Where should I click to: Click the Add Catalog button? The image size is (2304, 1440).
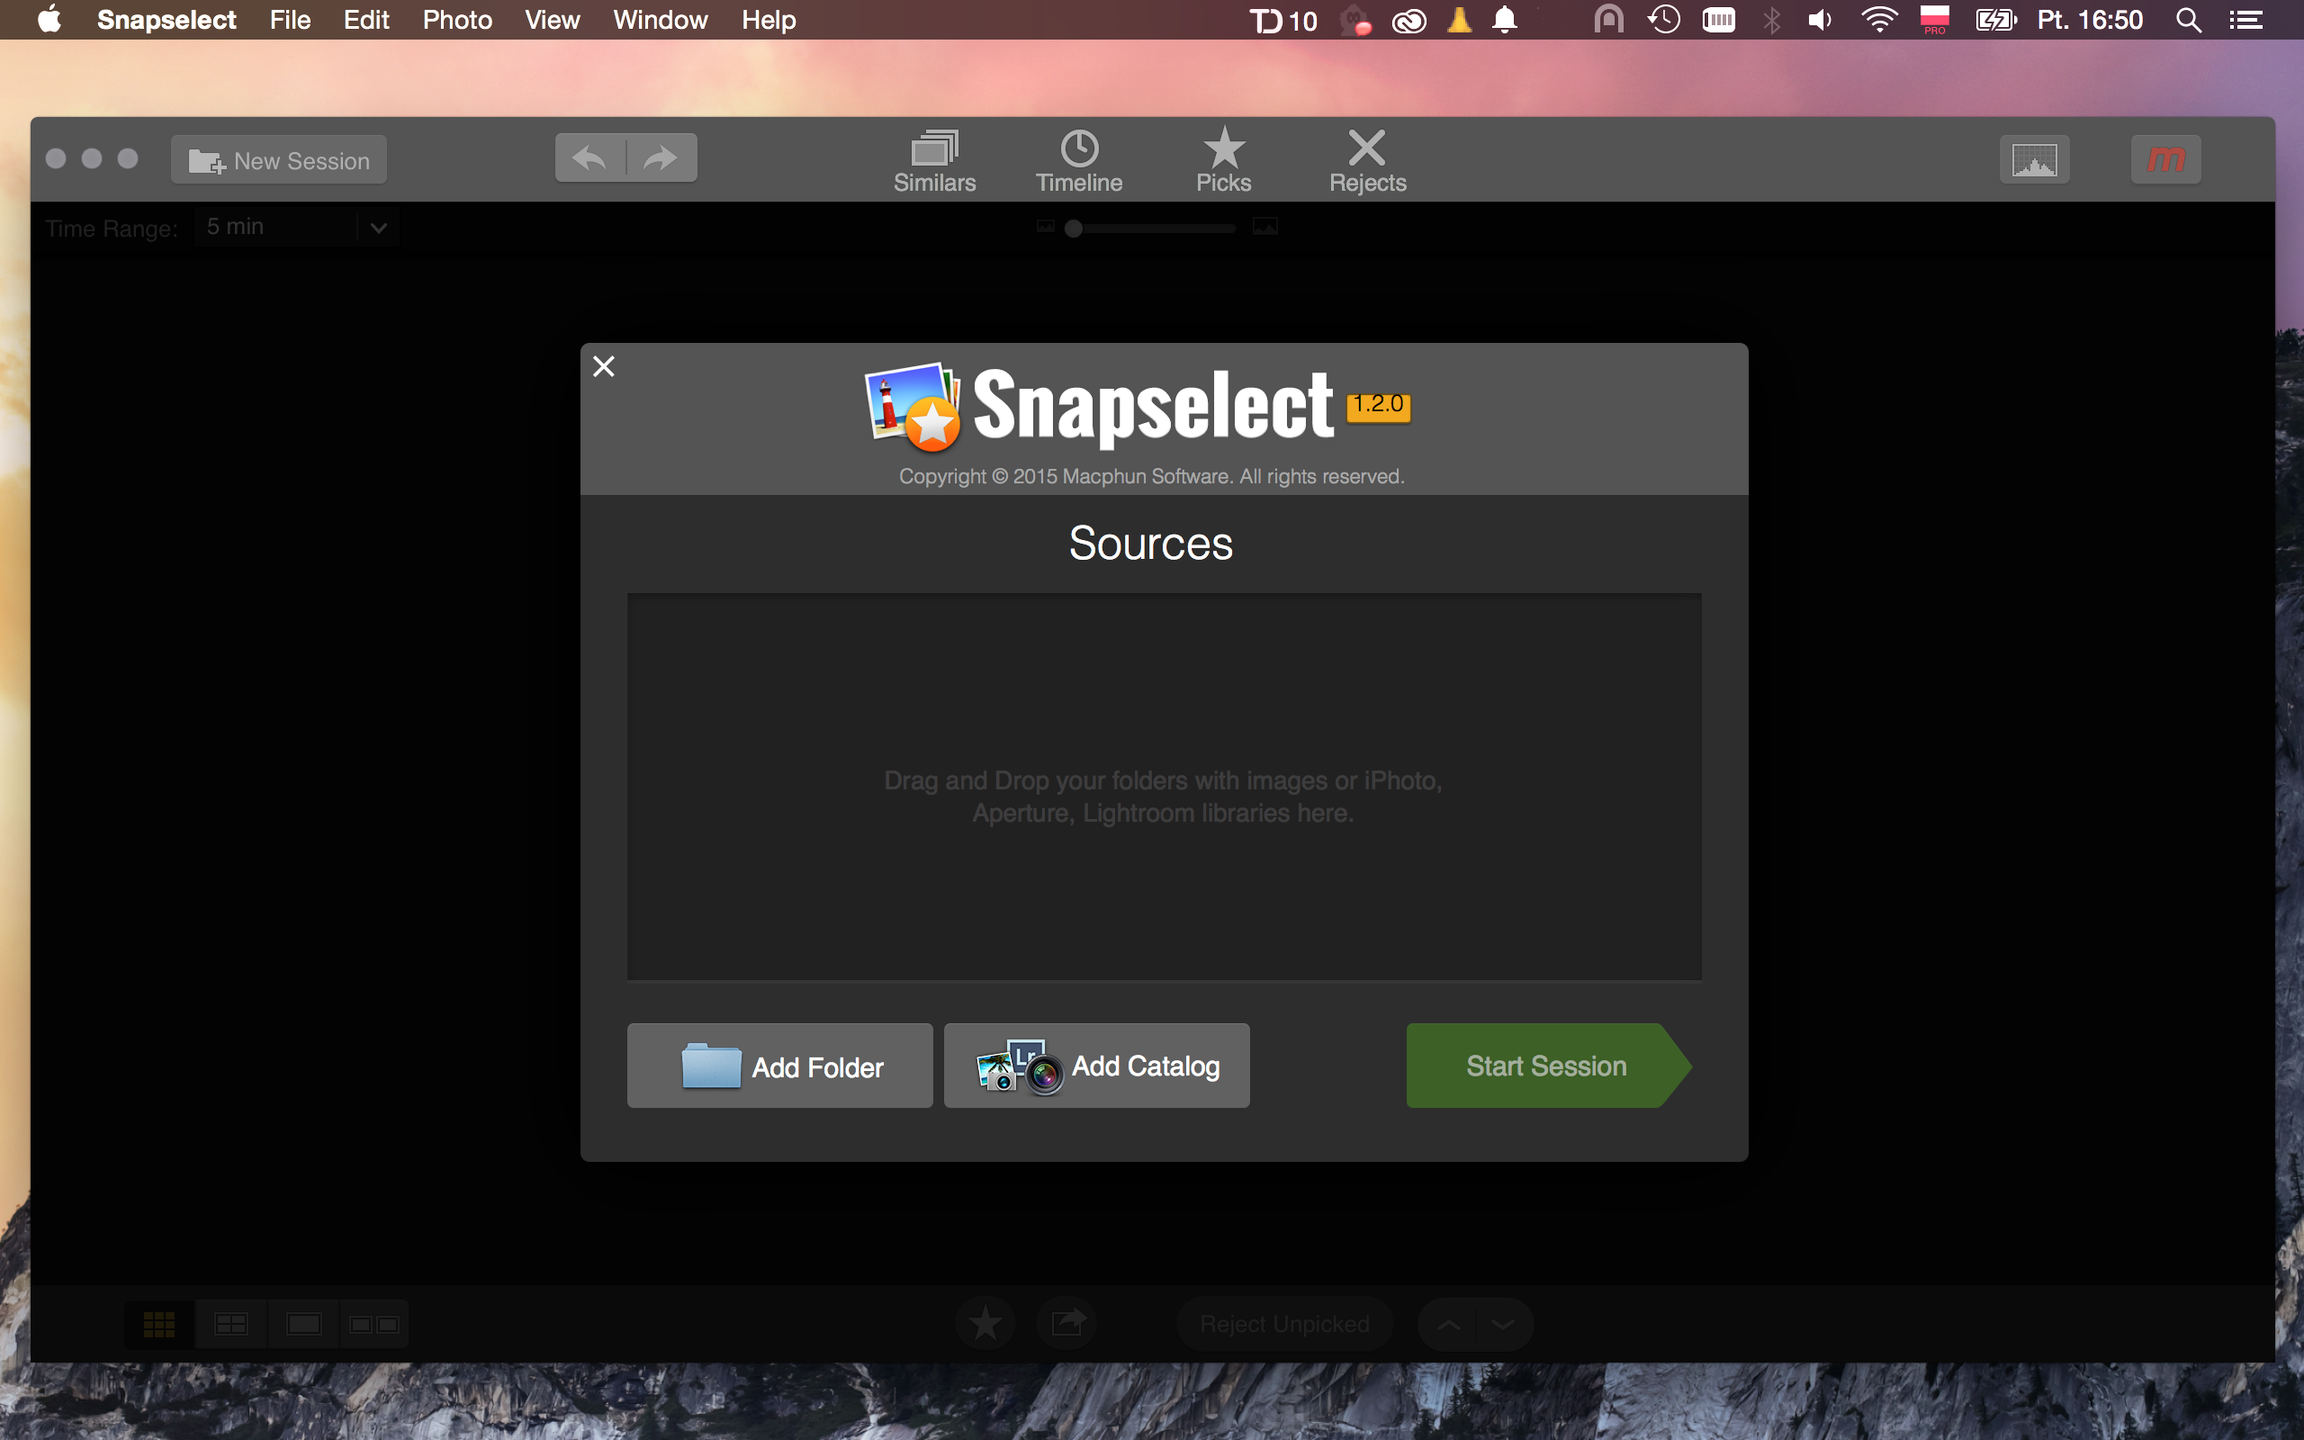pos(1096,1066)
